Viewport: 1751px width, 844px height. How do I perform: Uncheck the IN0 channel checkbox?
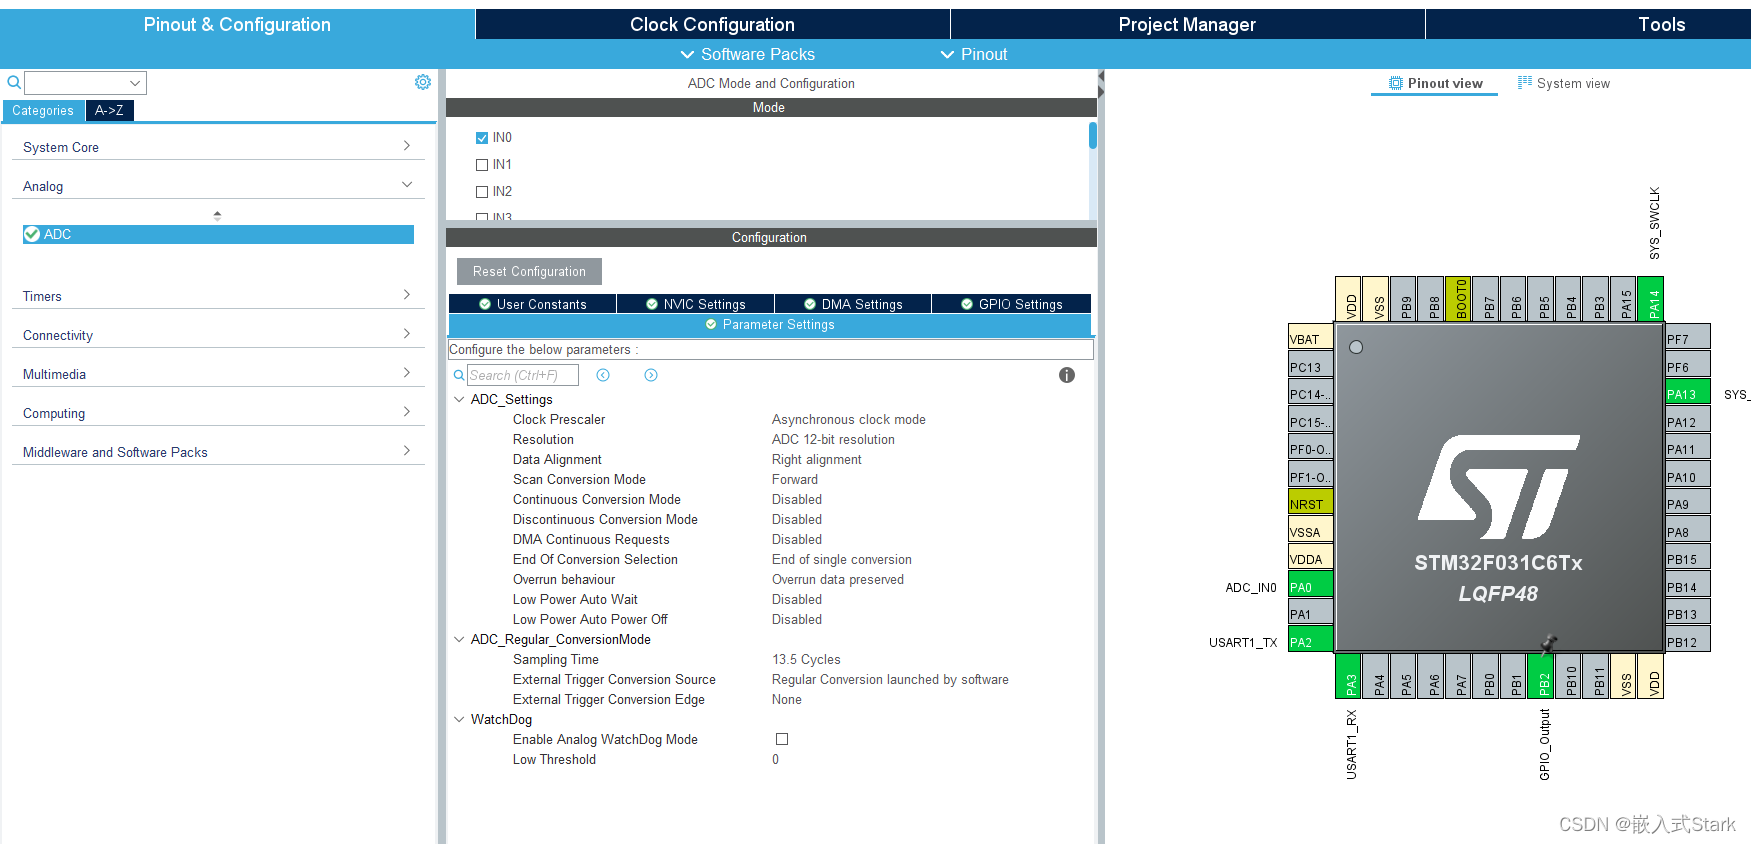pos(482,138)
